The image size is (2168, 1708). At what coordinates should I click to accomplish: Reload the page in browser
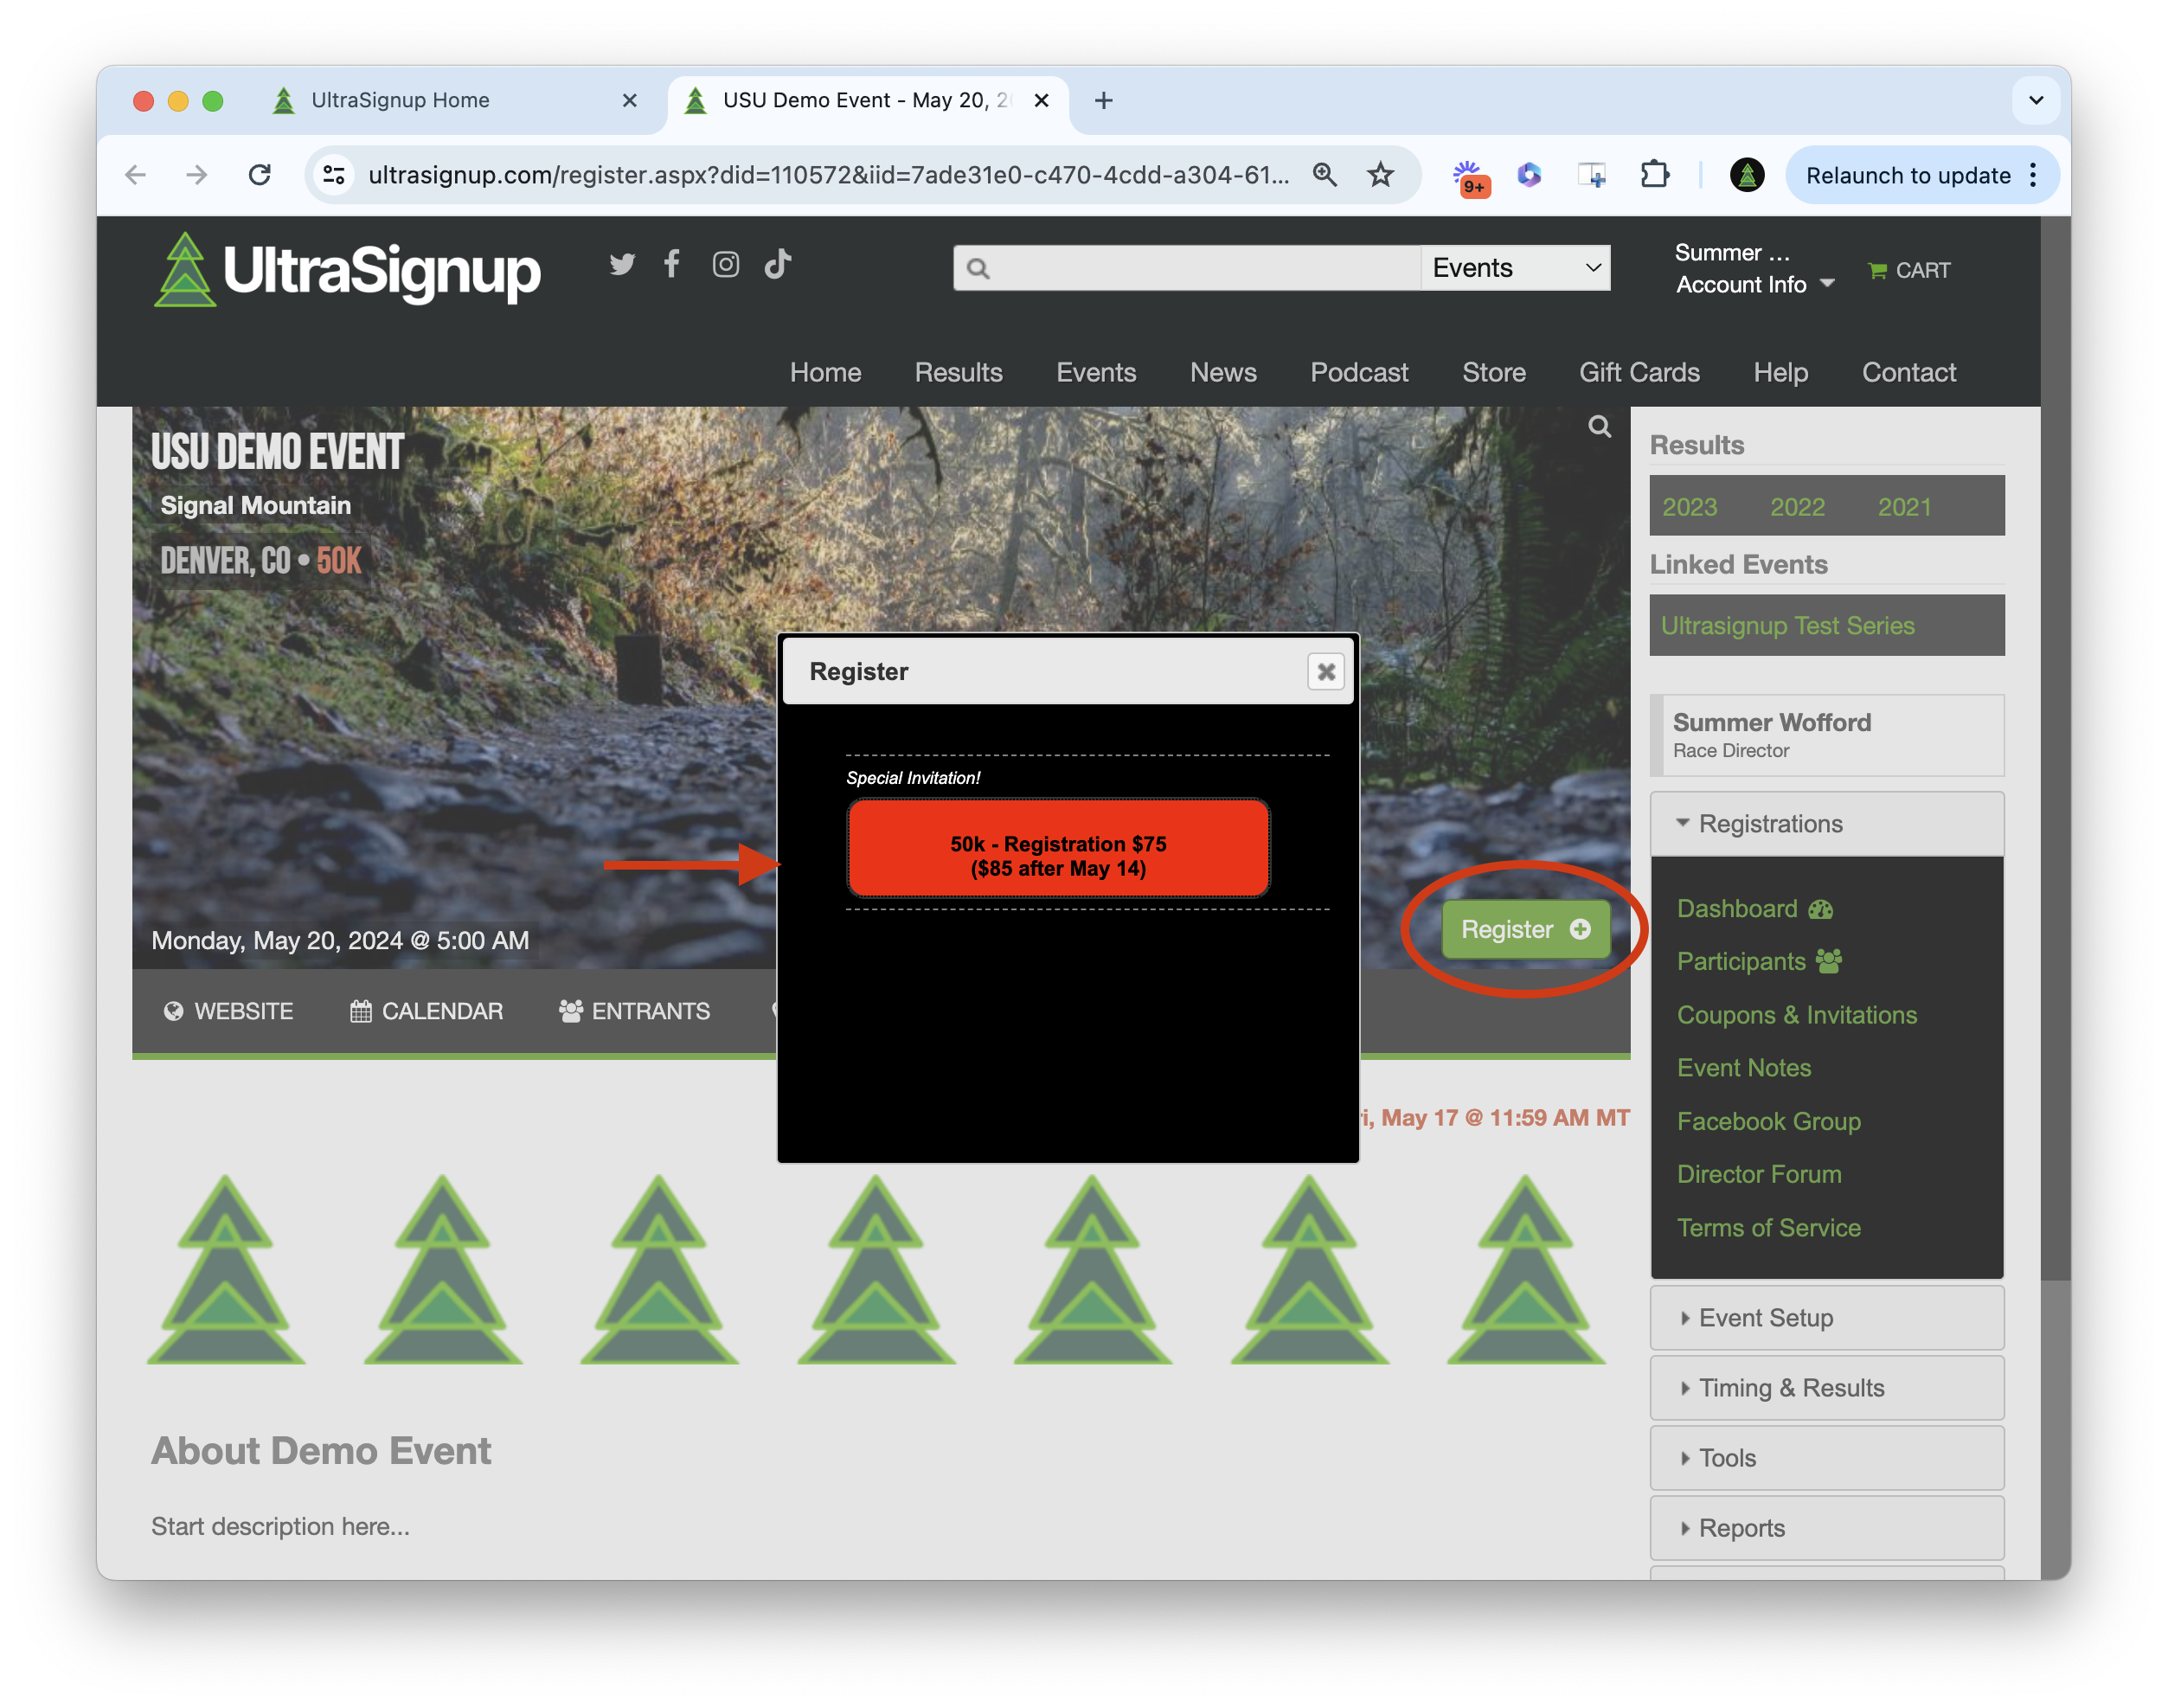(x=259, y=175)
